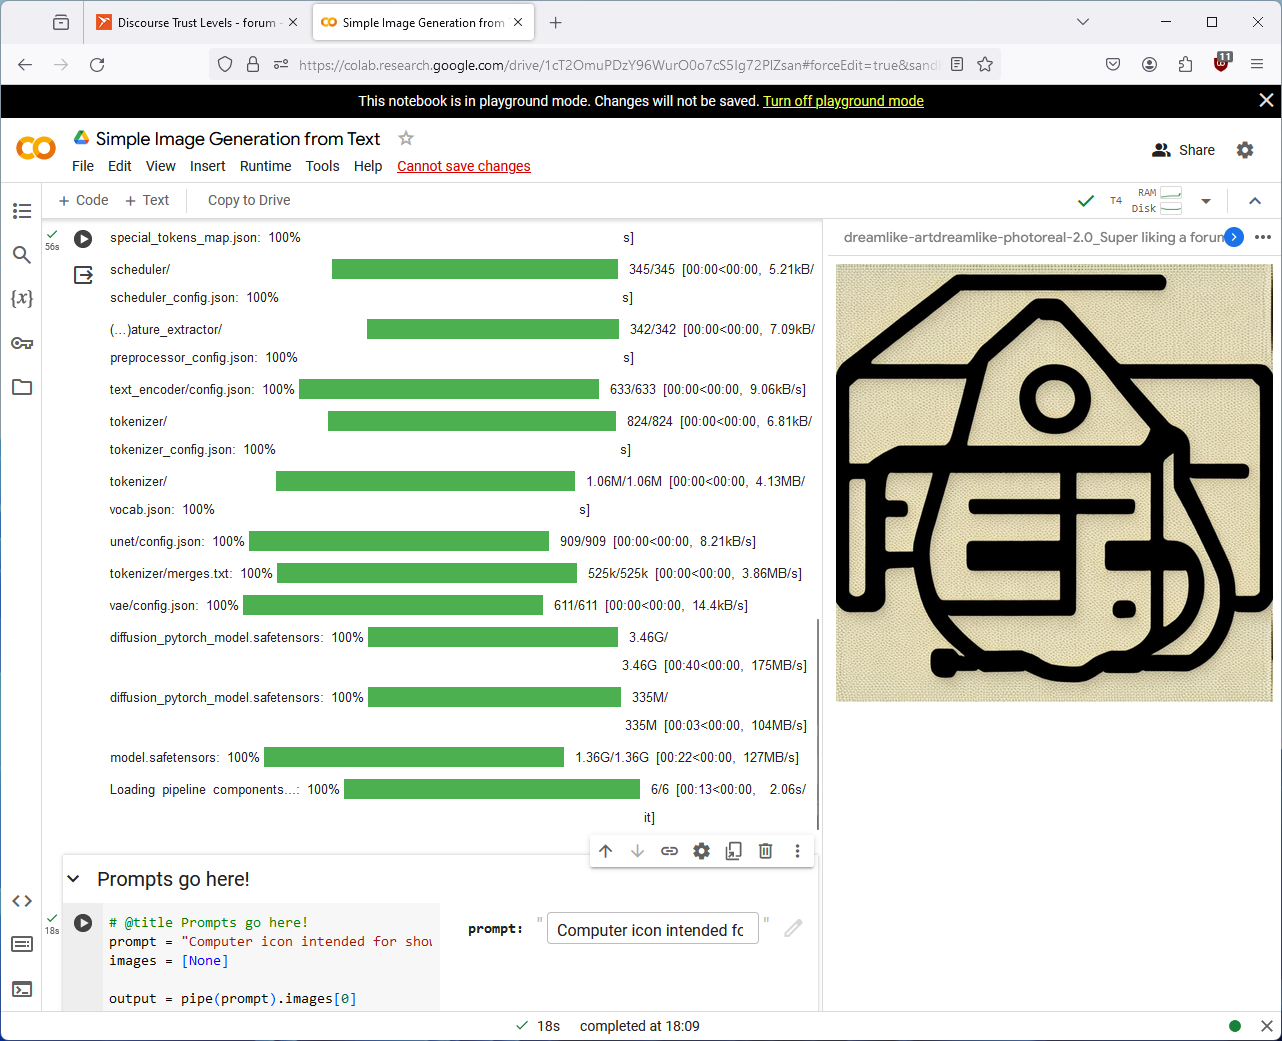The height and width of the screenshot is (1041, 1282).
Task: Click the diffusion_pytorch_model 3.46G progress bar
Action: [492, 637]
